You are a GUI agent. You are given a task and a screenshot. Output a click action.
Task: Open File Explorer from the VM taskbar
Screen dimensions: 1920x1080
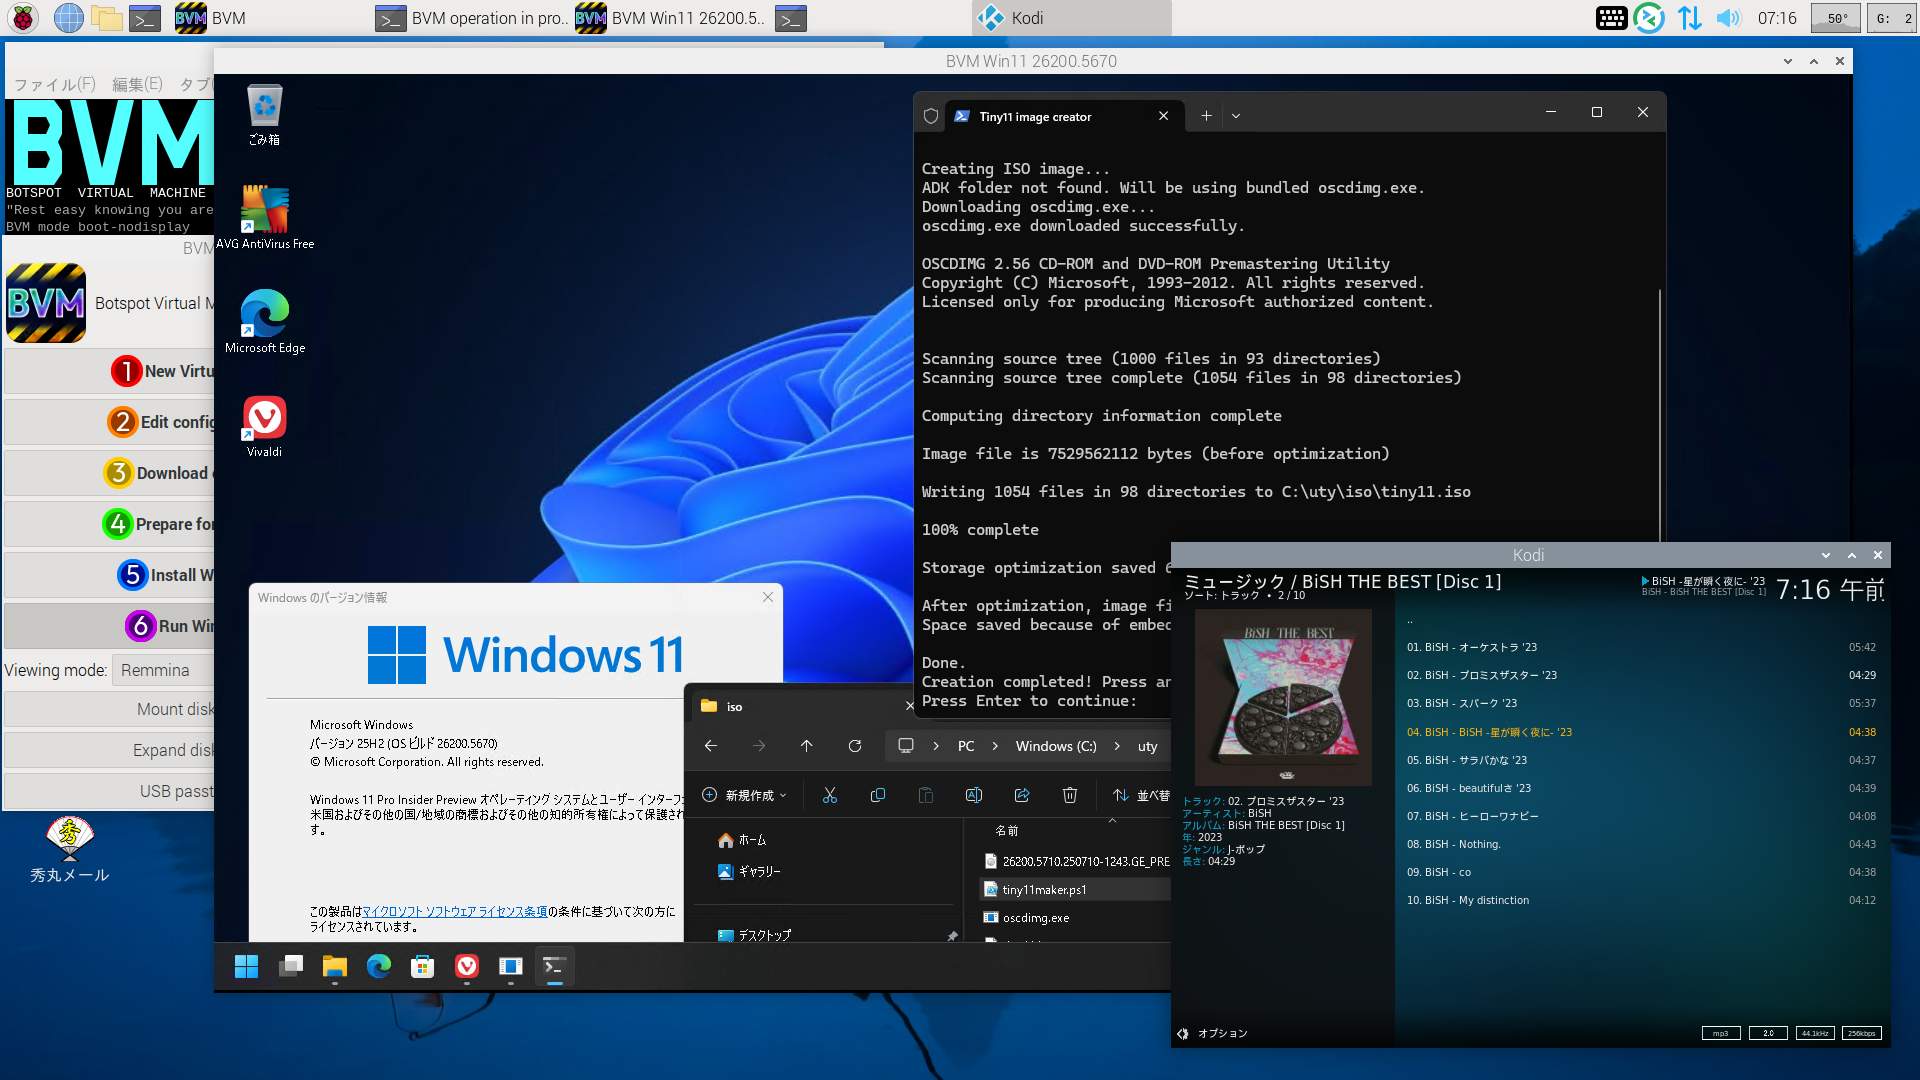(334, 966)
